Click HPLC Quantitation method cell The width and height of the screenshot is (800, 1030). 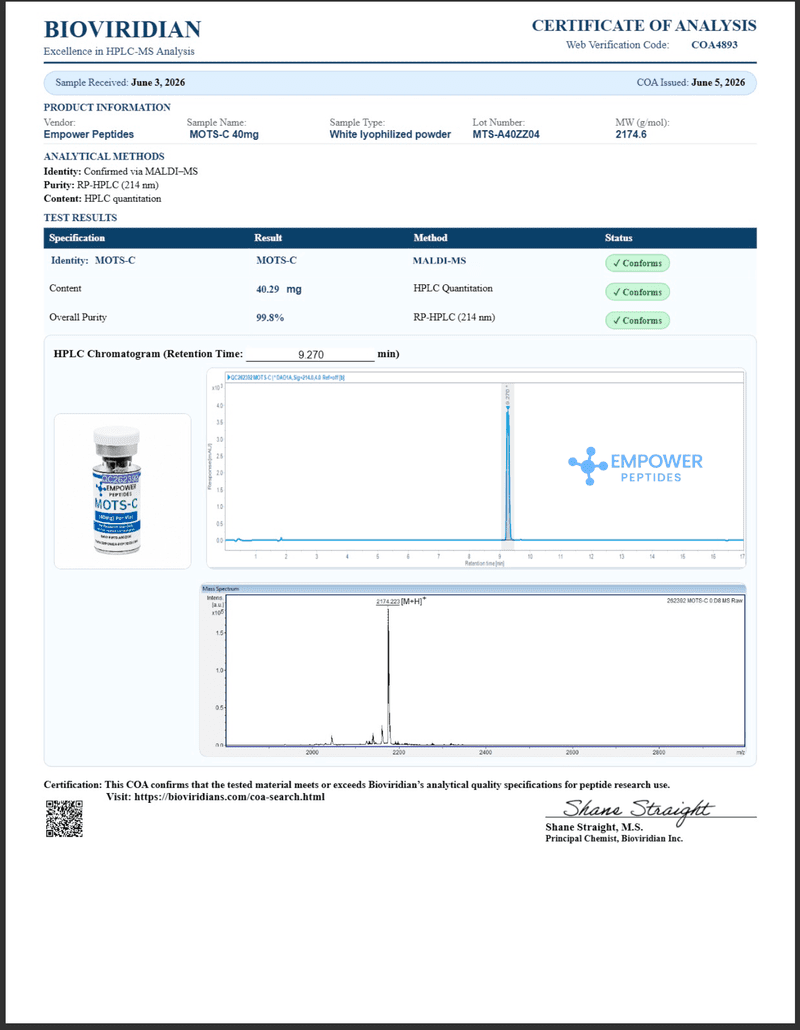453,288
